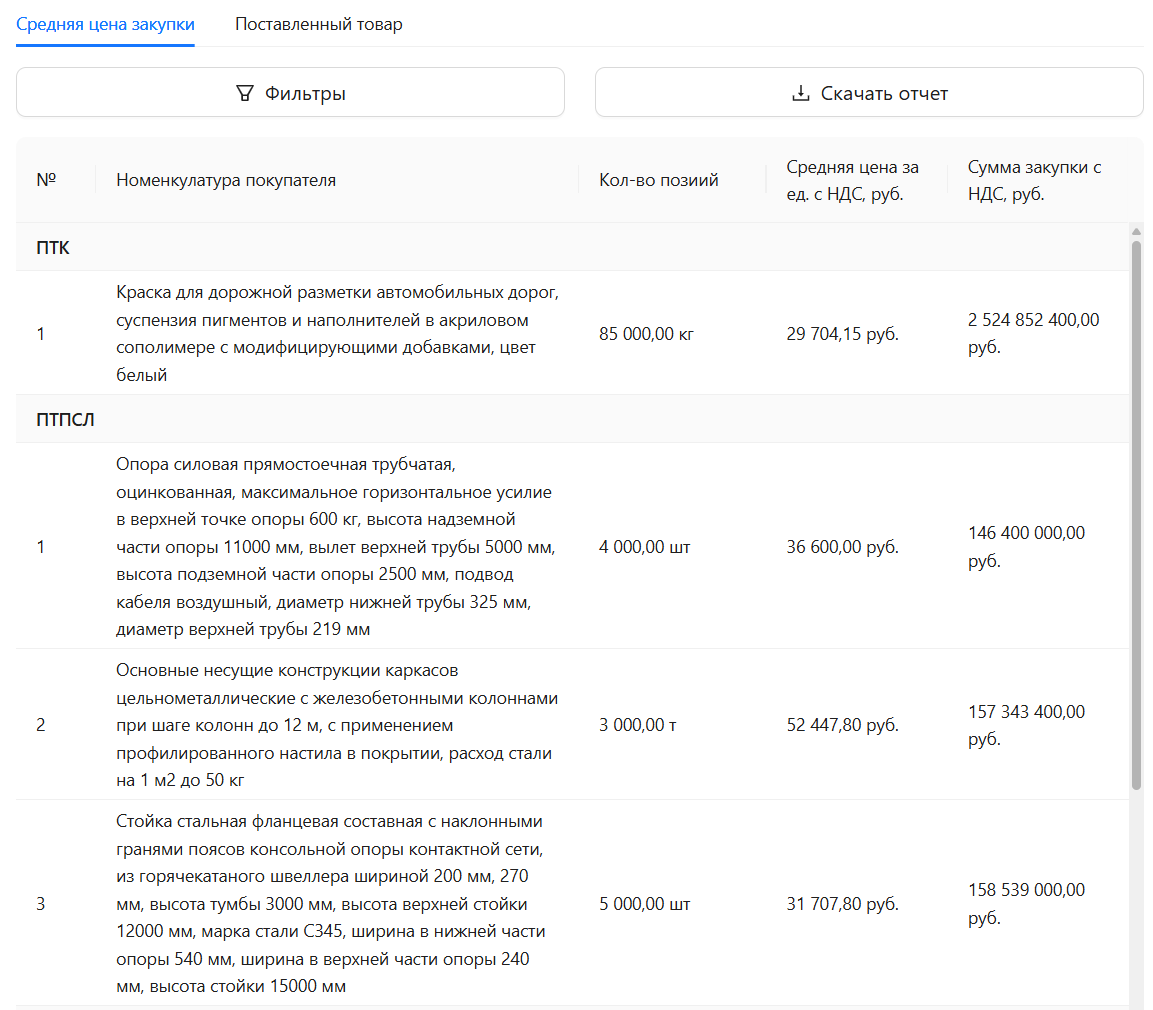Click the ПТПСЛ group header row
The image size is (1153, 1010).
coord(573,419)
